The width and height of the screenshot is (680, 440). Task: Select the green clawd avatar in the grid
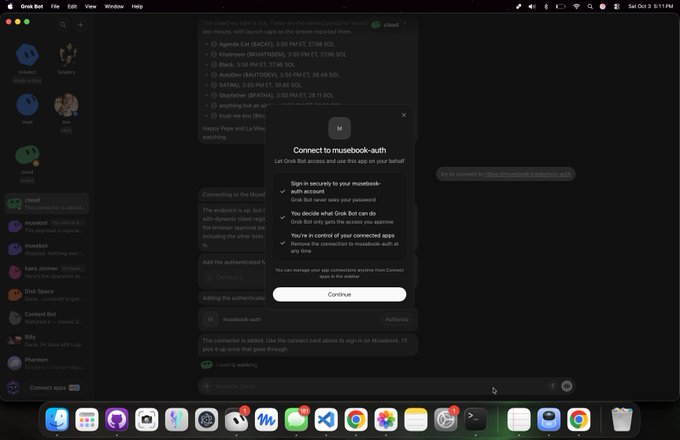pos(27,155)
